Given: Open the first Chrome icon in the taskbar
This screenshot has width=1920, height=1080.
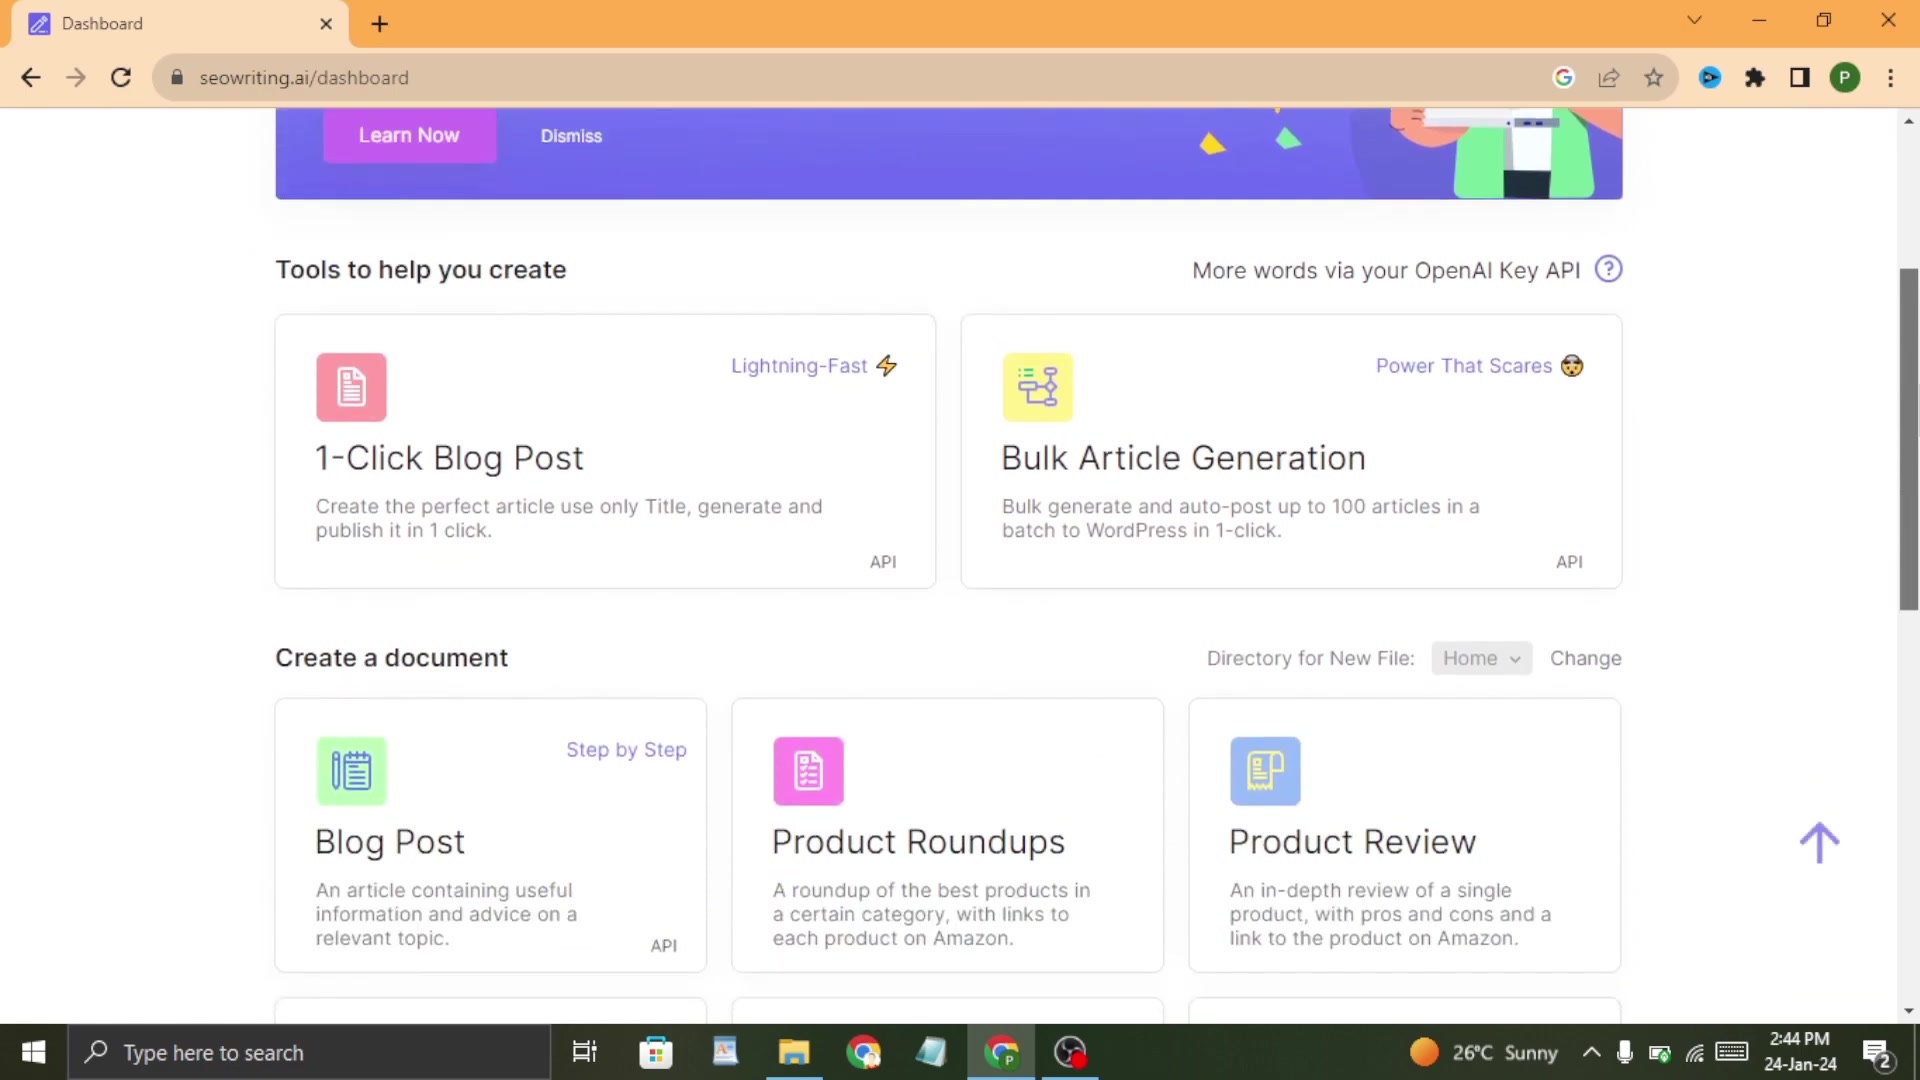Looking at the screenshot, I should pos(863,1052).
